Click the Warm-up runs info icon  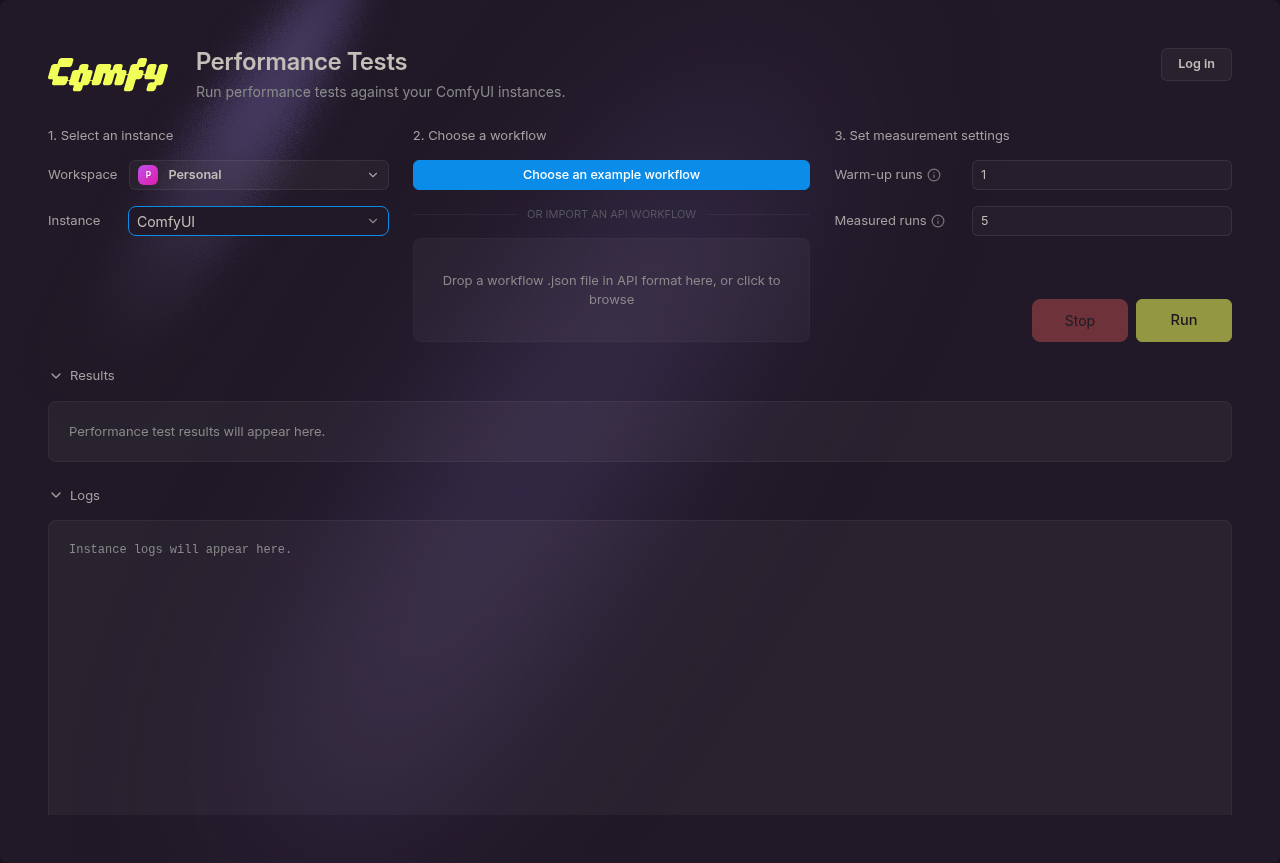click(934, 175)
